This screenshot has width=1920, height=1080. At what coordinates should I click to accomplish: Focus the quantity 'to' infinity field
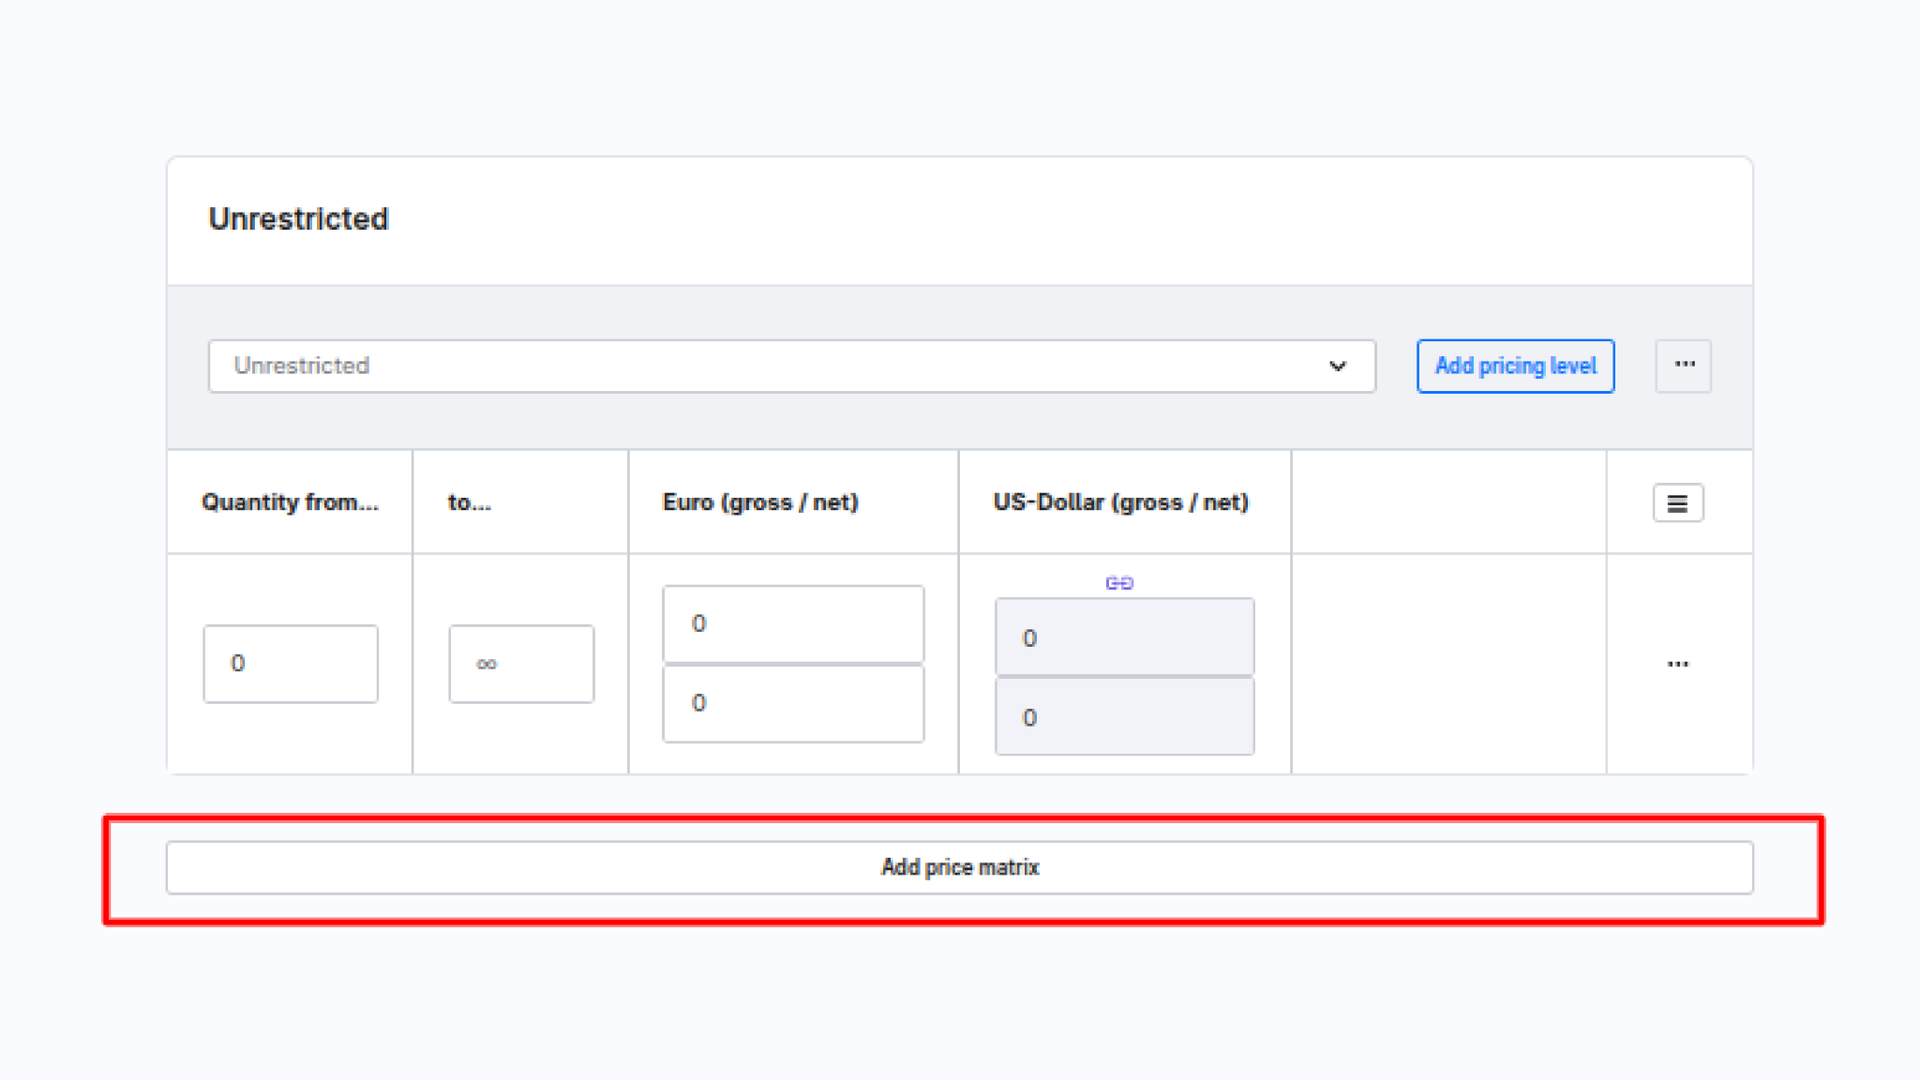[522, 664]
